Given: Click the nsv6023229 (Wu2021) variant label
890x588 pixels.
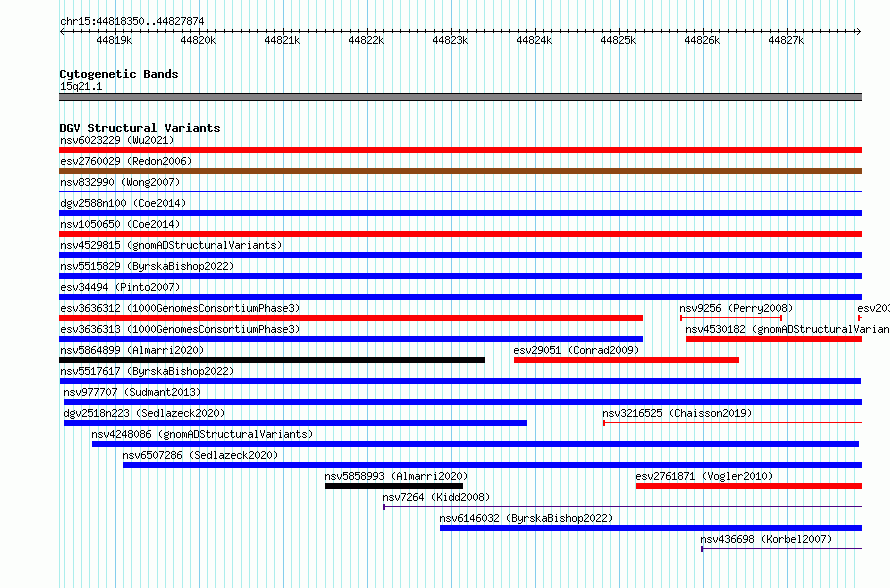Looking at the screenshot, I should pos(117,140).
